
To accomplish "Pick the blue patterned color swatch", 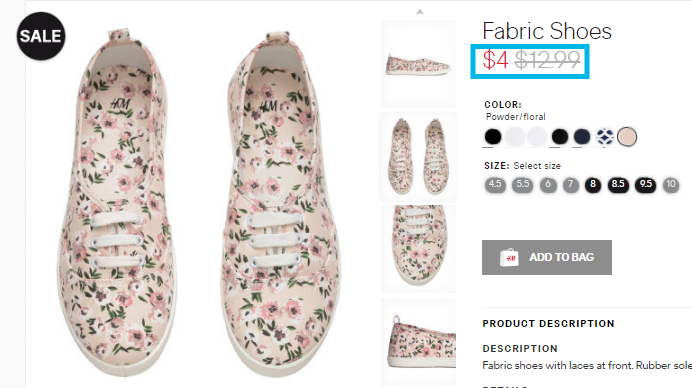I will [x=605, y=136].
